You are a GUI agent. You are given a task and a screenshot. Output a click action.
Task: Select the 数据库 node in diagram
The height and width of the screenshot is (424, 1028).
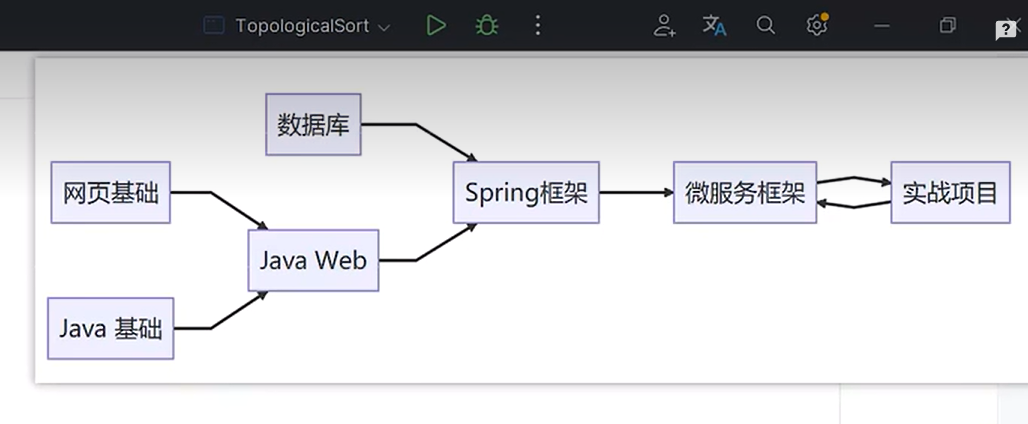tap(313, 125)
